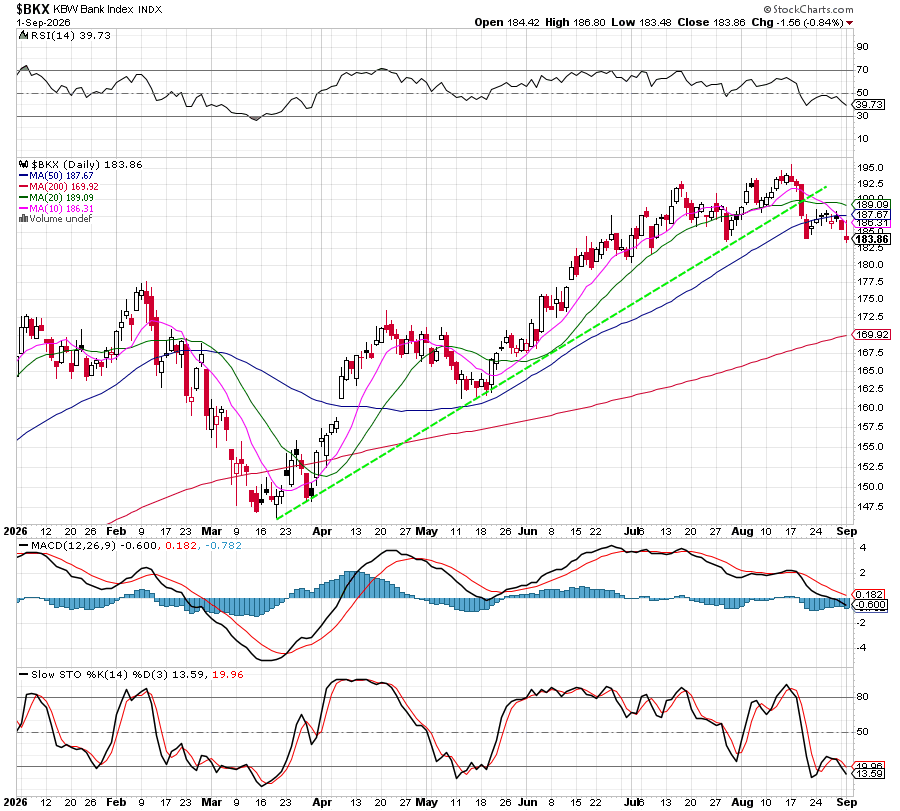Viewport: 900px width, 811px height.
Task: Click the 147.5 price axis label
Action: tap(870, 507)
